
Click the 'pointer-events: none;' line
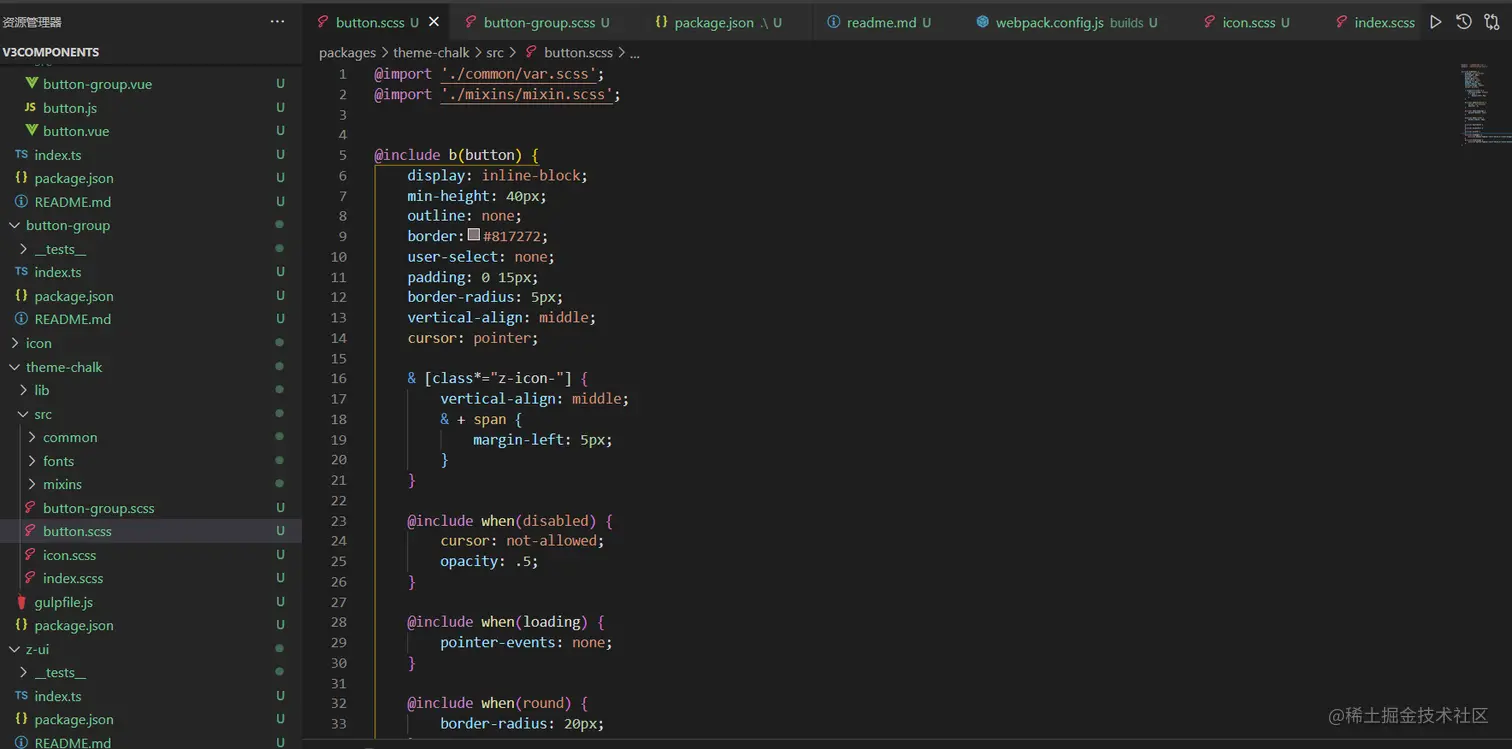[526, 642]
